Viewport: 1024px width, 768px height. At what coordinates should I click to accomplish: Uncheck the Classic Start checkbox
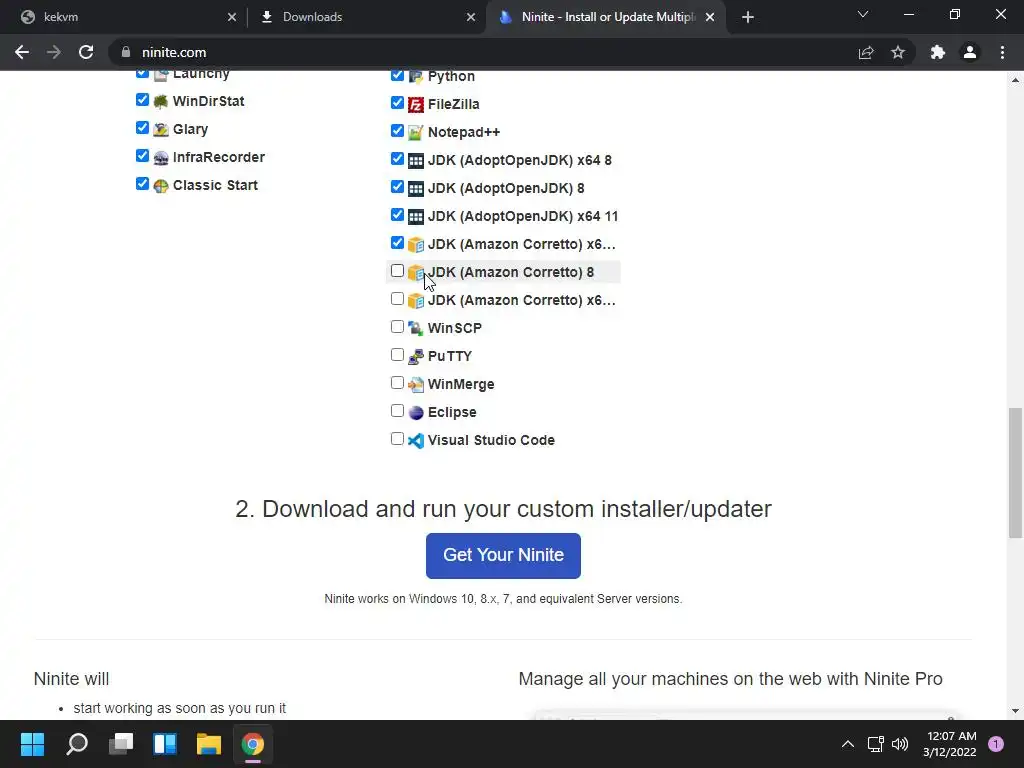coord(142,184)
